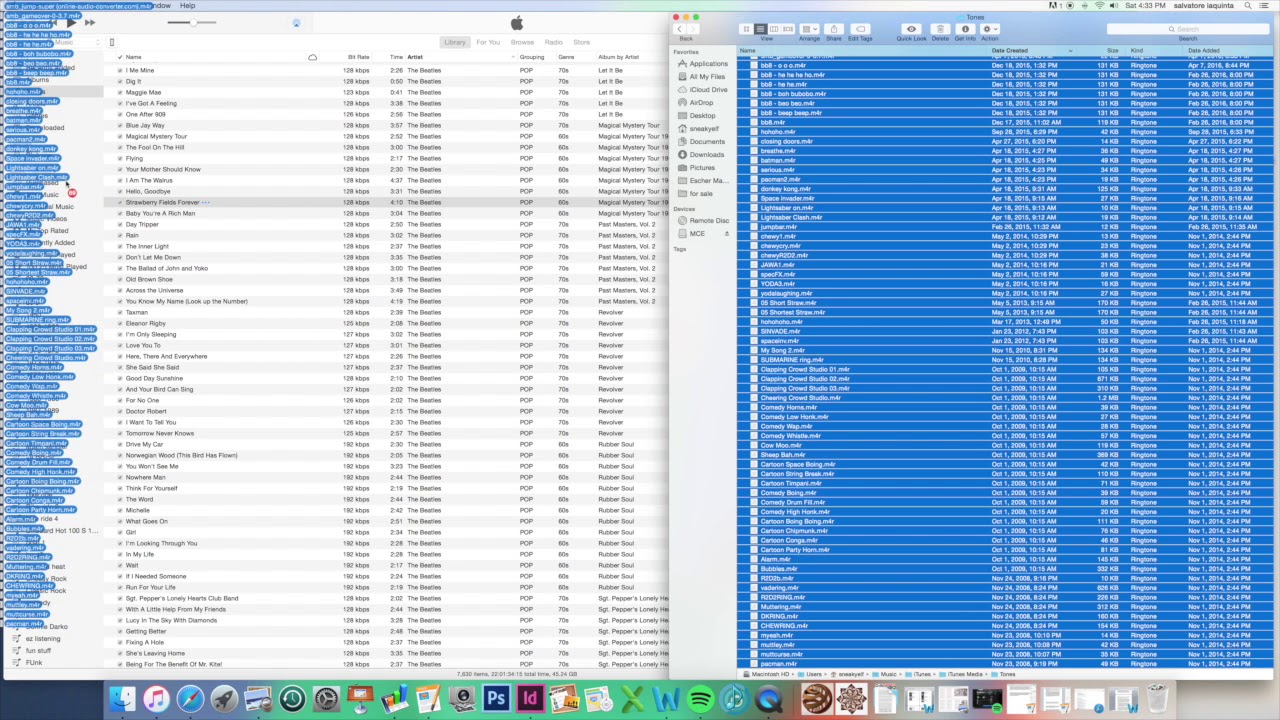Open Safari from the Dock
The width and height of the screenshot is (1280, 720).
(190, 698)
